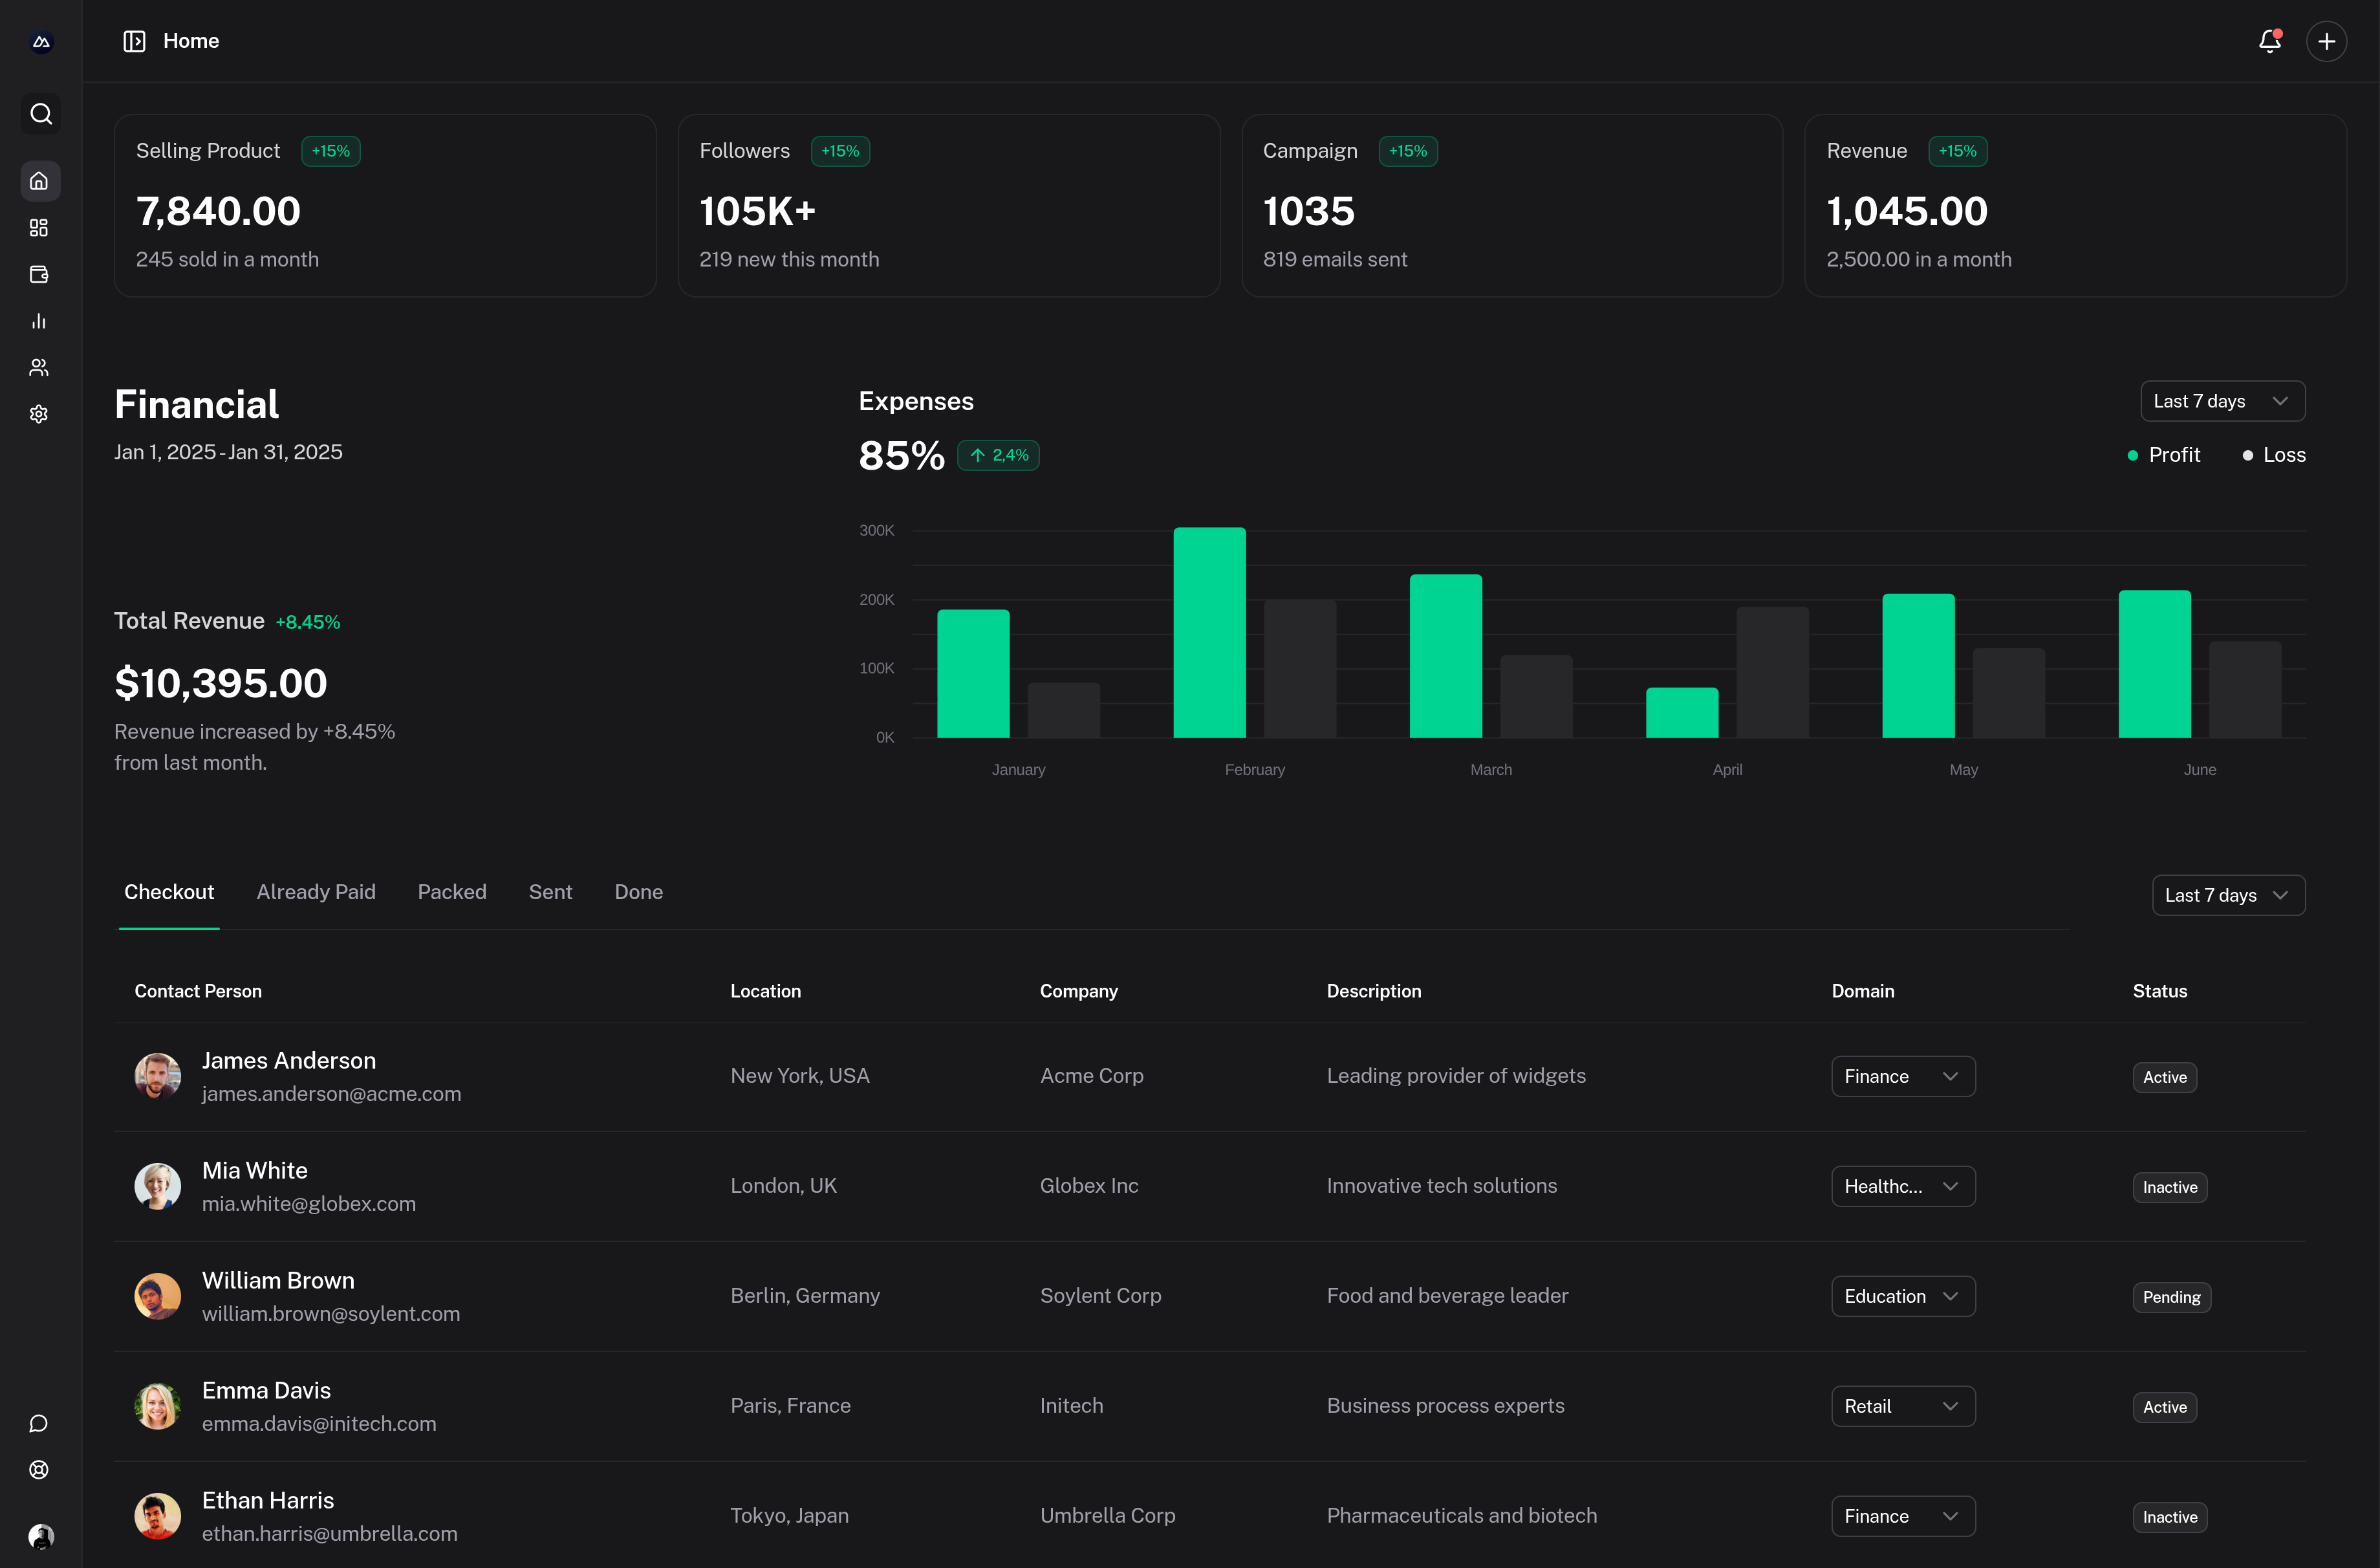Open the home icon in sidebar

coord(39,181)
